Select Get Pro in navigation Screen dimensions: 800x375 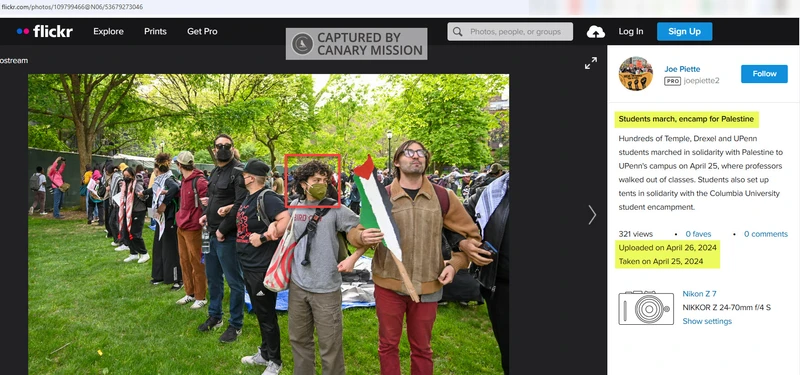point(202,31)
